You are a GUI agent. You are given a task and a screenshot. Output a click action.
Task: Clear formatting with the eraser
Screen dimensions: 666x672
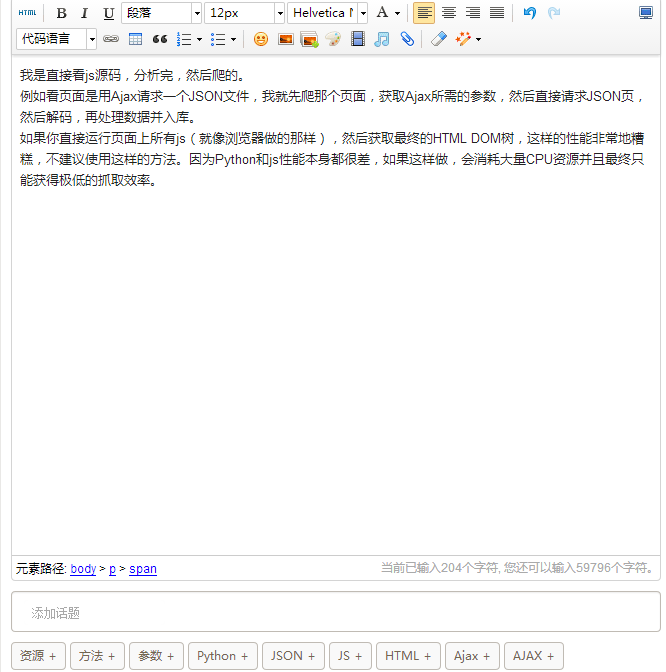[x=438, y=39]
